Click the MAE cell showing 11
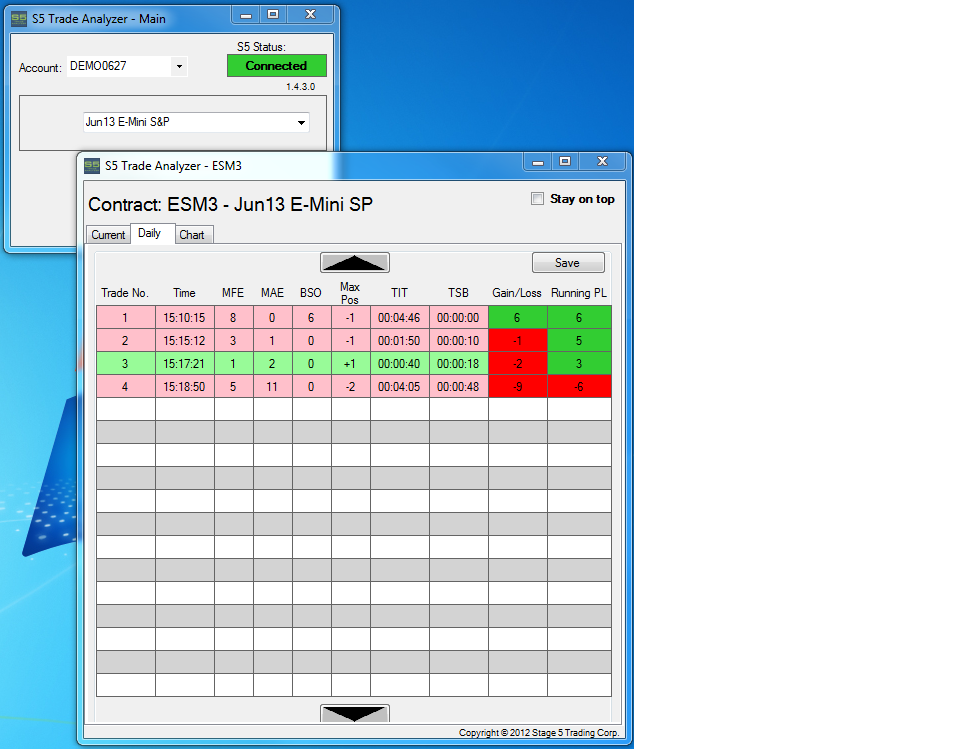 pos(272,386)
